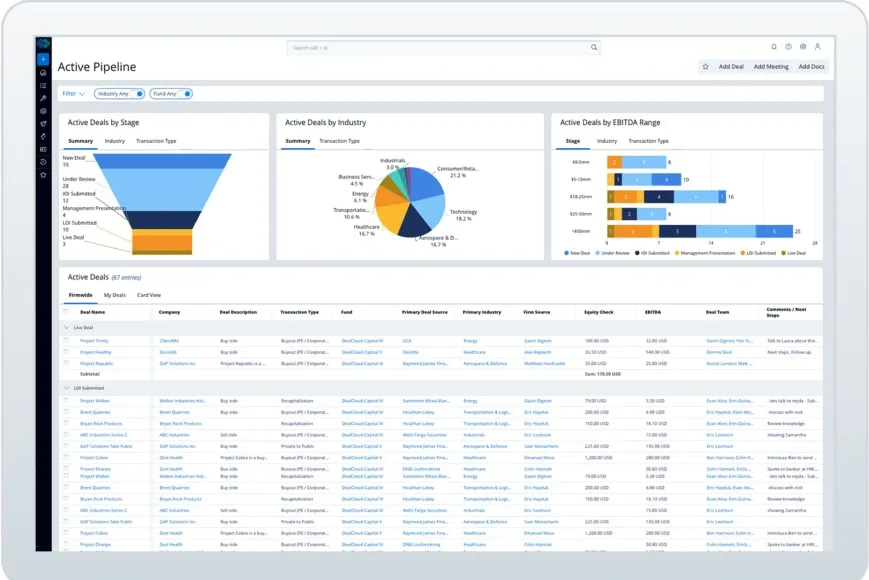Sort by the Deal Name column header
Viewport: 869px width, 580px height.
tap(93, 312)
